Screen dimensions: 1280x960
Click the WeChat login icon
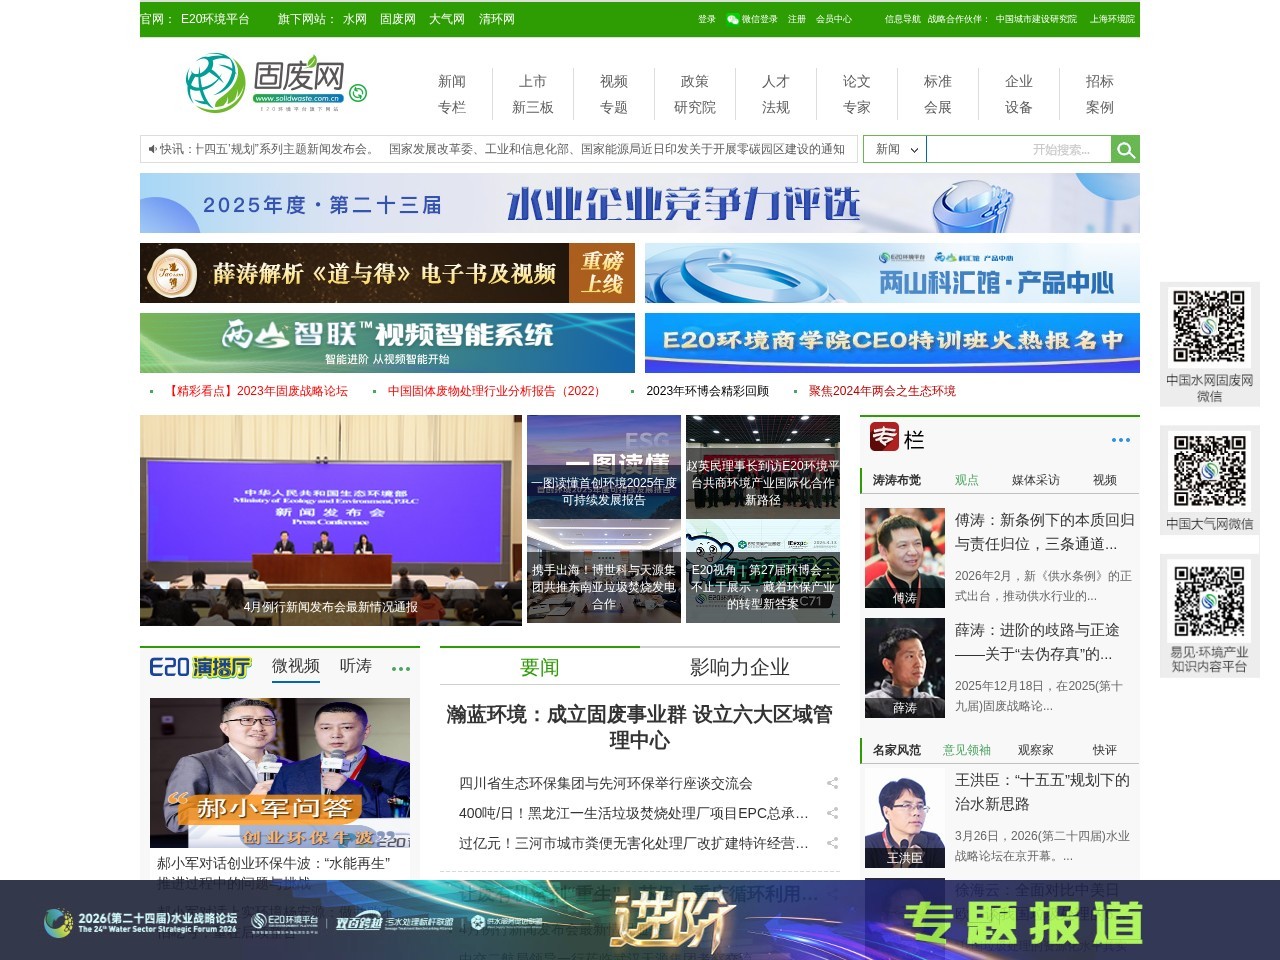[x=732, y=19]
